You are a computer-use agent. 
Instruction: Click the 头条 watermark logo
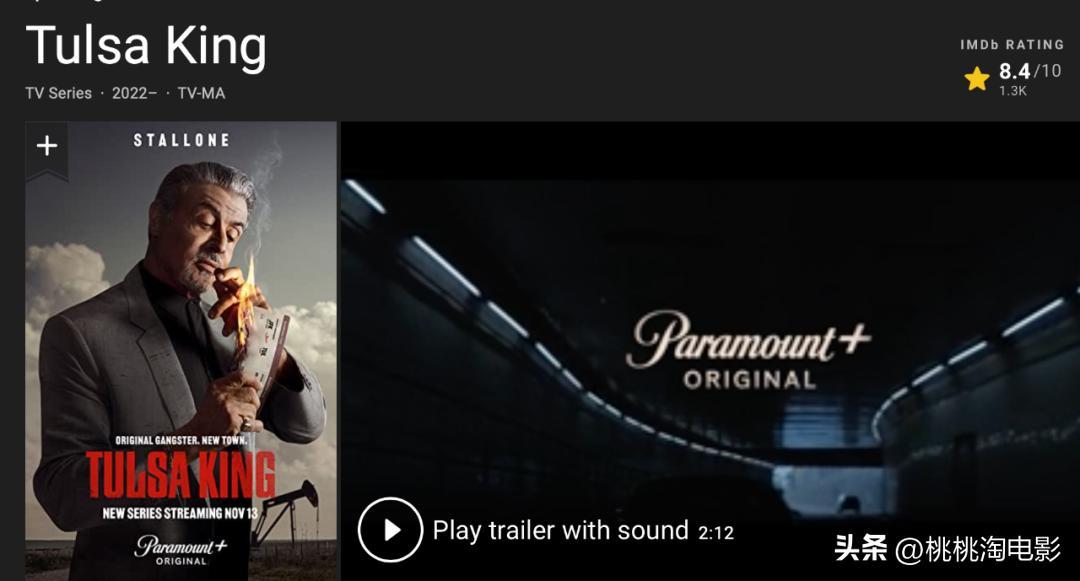point(861,549)
